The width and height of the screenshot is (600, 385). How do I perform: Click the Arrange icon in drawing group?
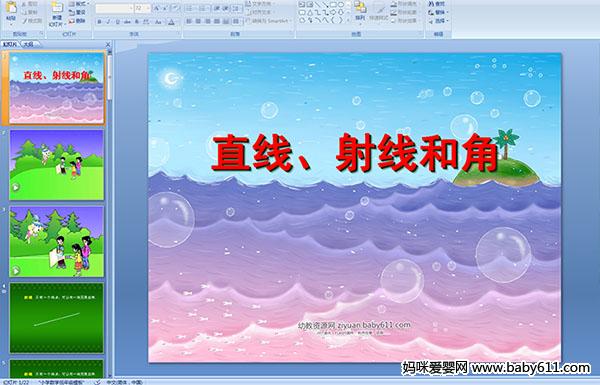[360, 11]
